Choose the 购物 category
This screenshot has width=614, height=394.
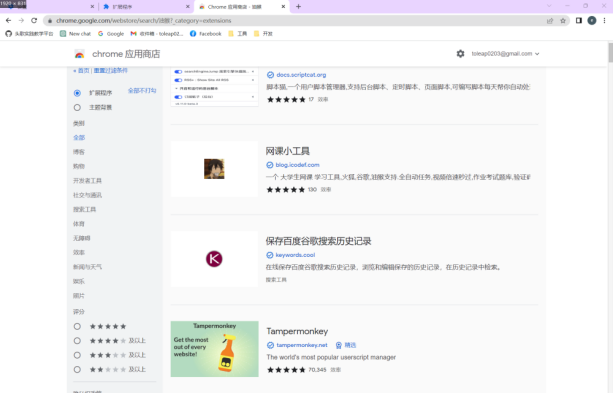(79, 166)
